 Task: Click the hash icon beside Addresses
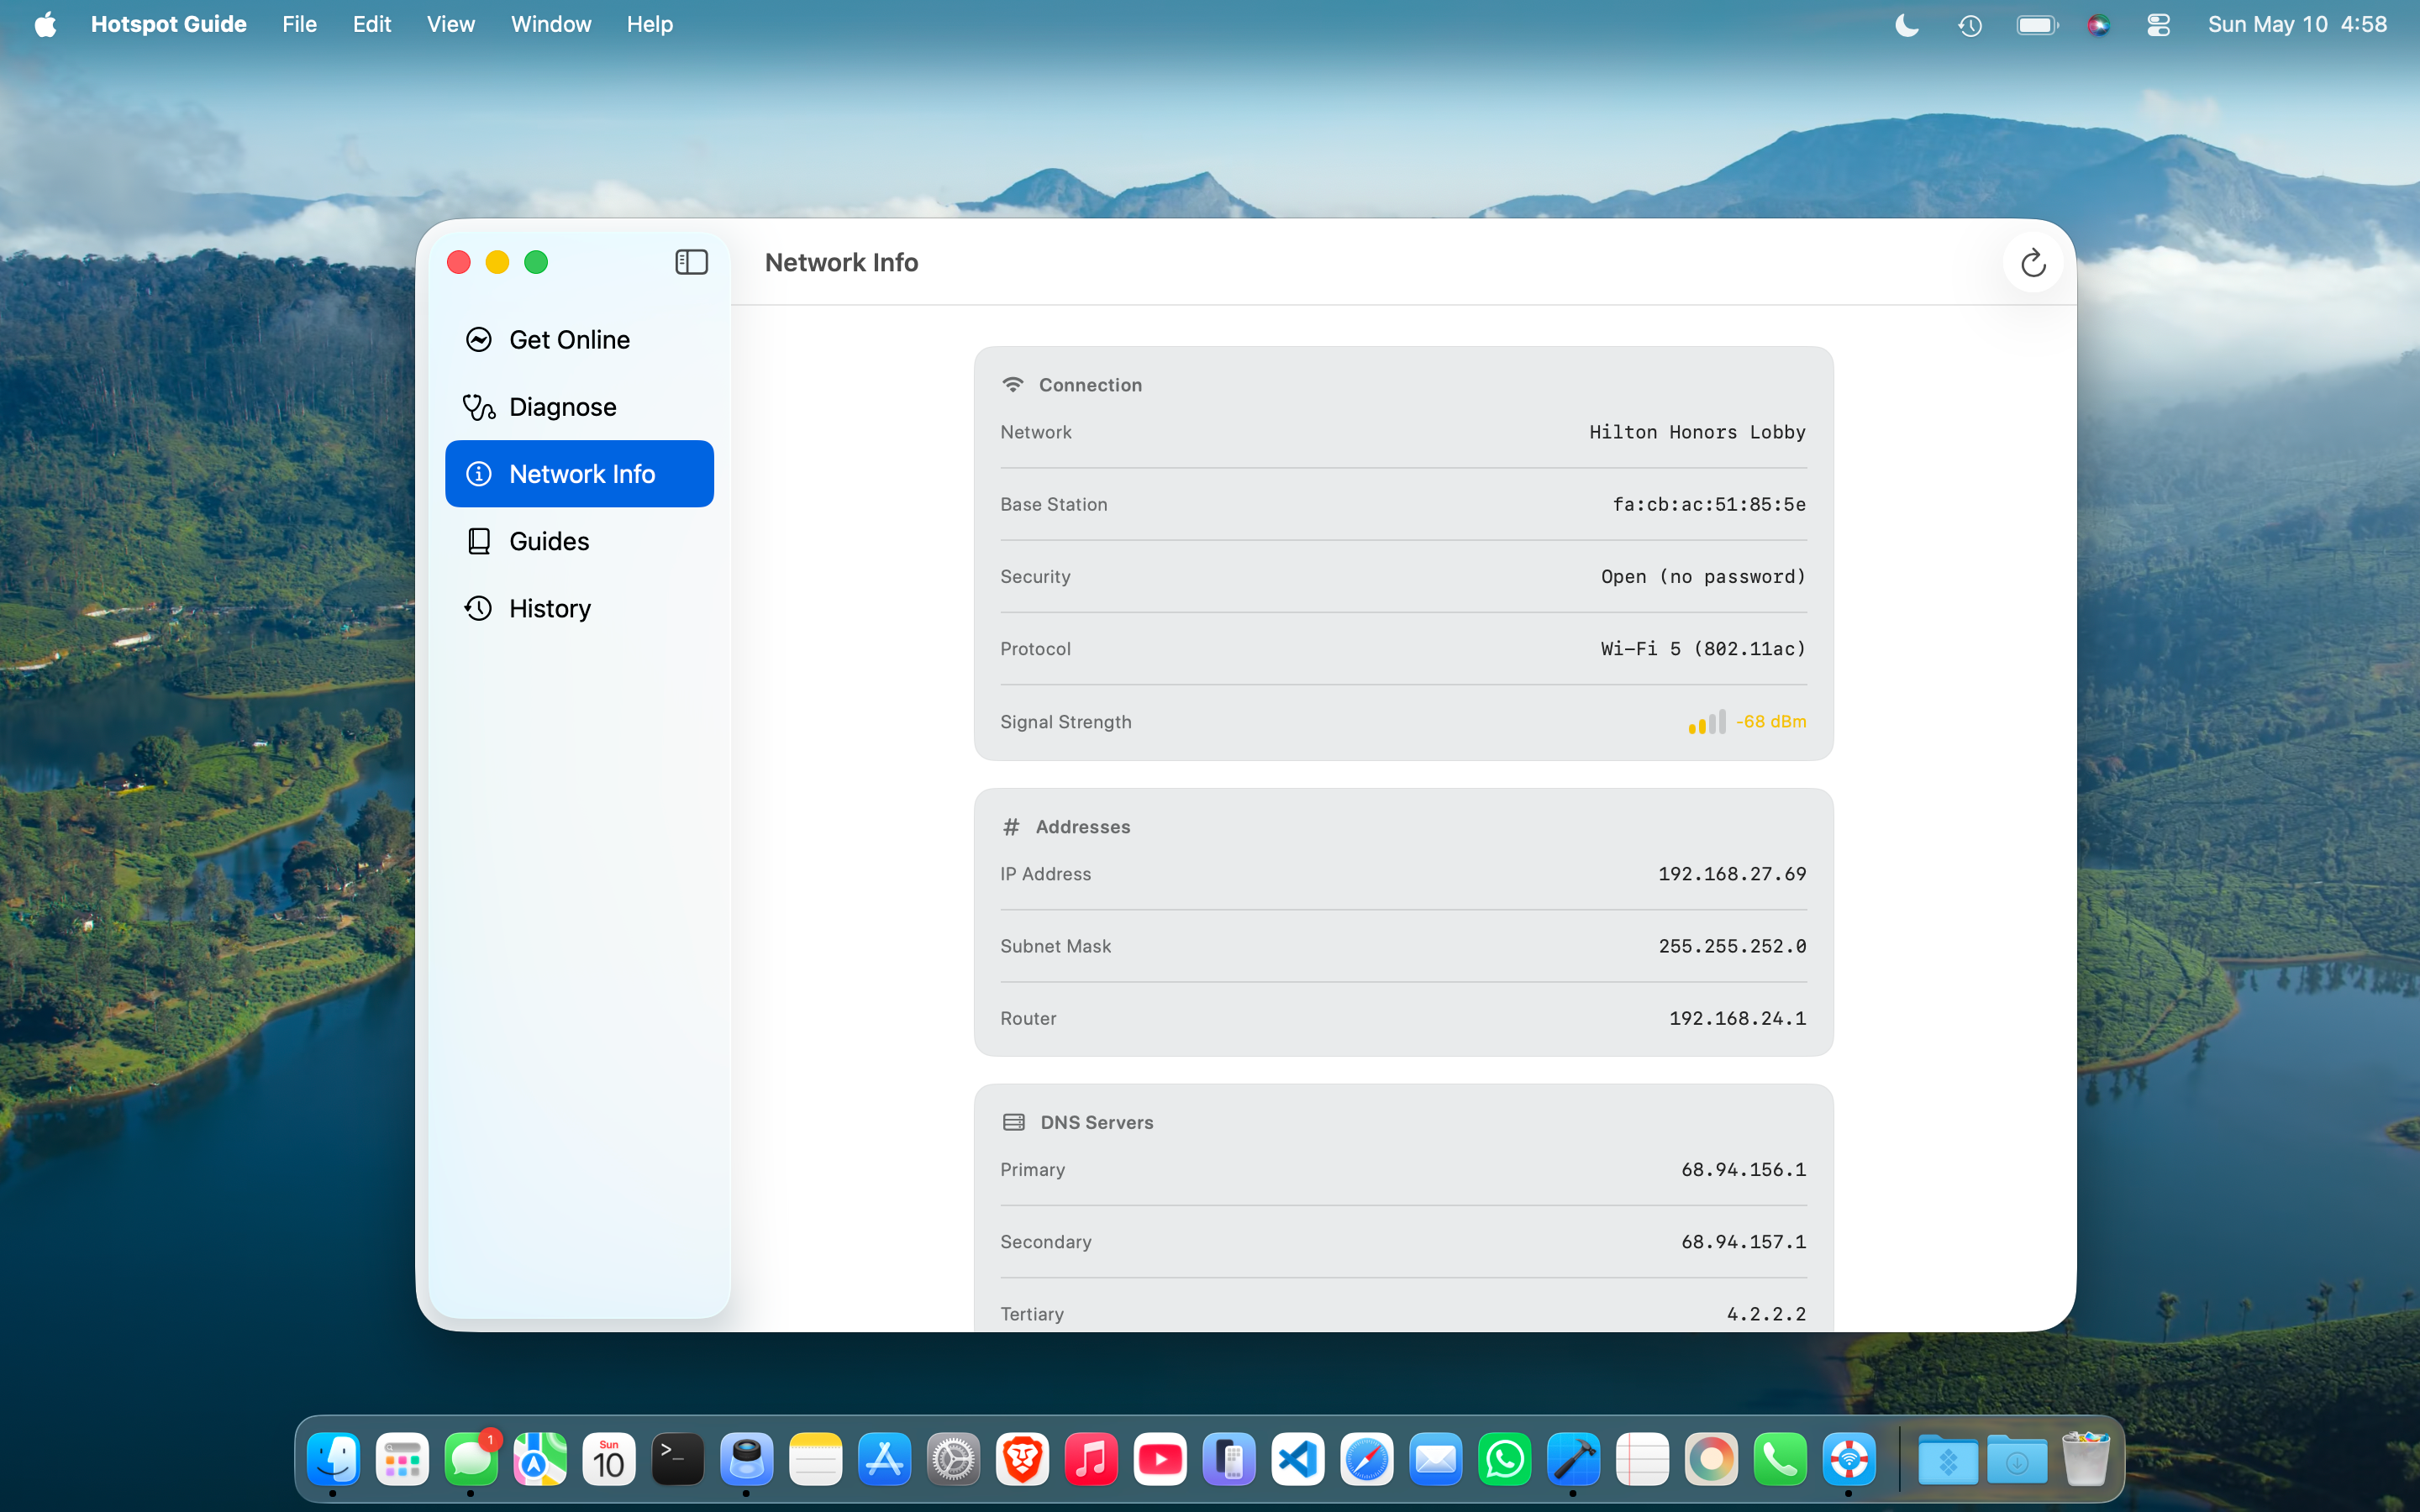[1011, 827]
